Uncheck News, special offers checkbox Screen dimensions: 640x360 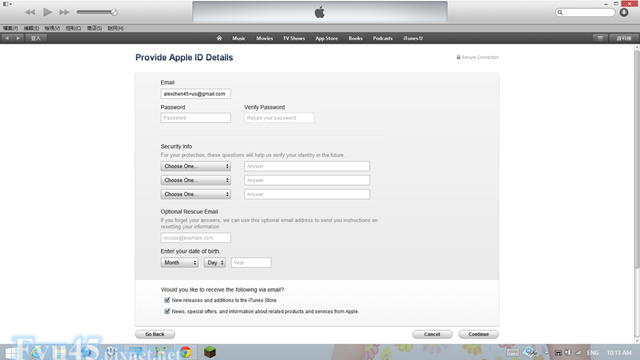[167, 311]
